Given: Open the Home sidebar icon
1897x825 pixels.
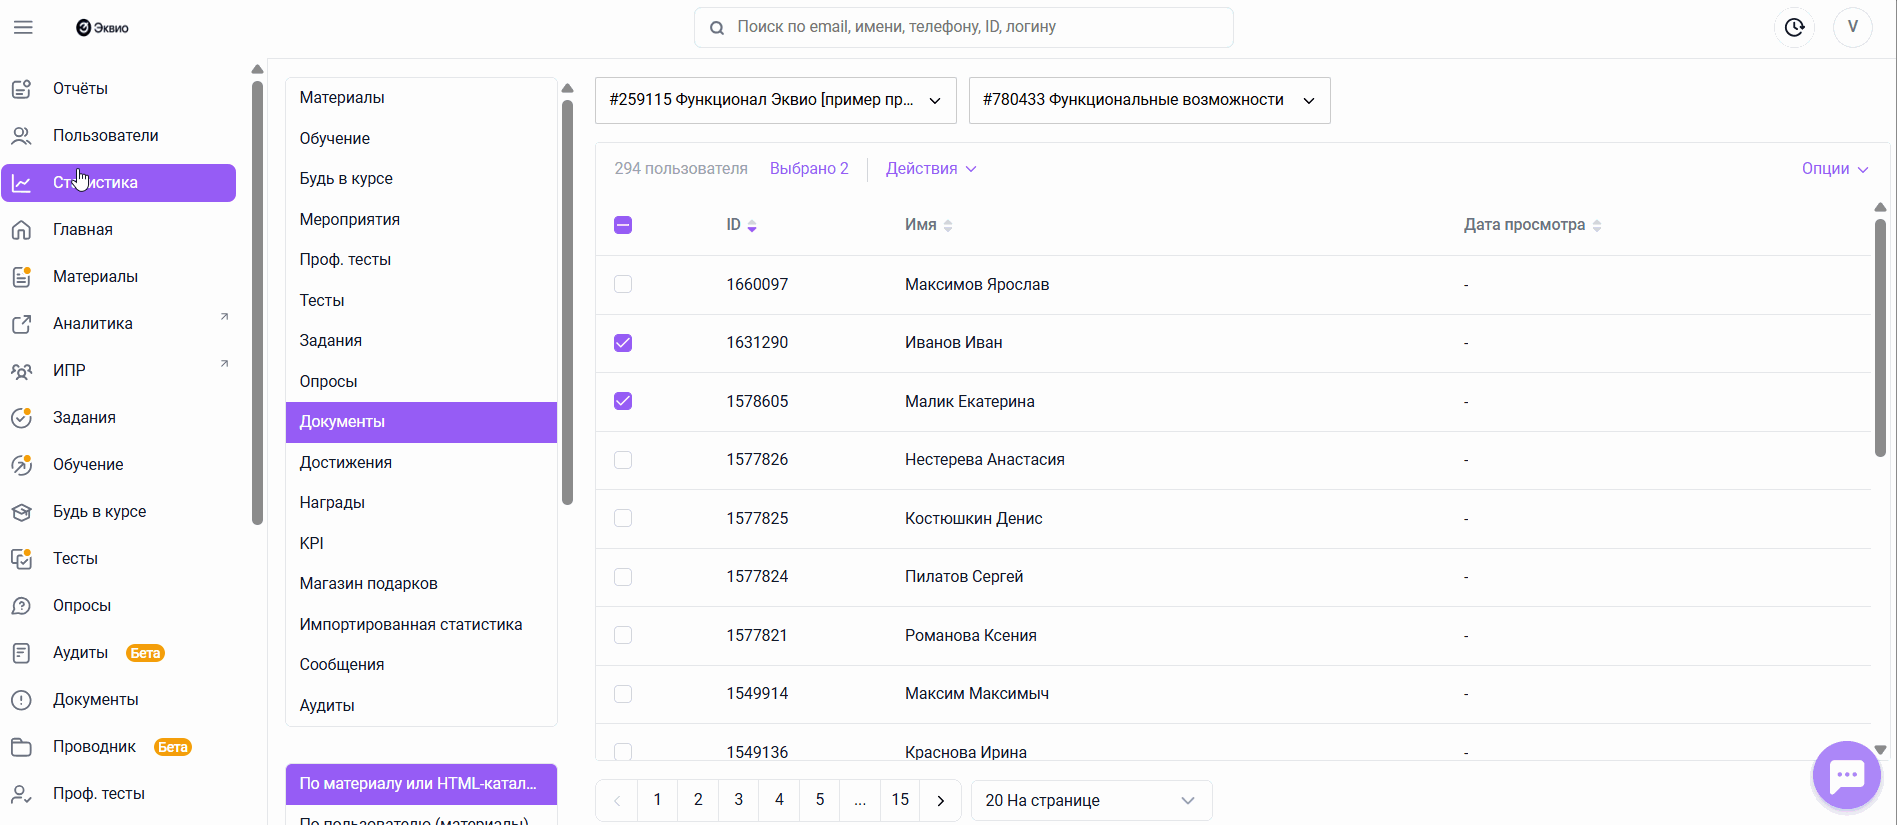Looking at the screenshot, I should pos(21,230).
